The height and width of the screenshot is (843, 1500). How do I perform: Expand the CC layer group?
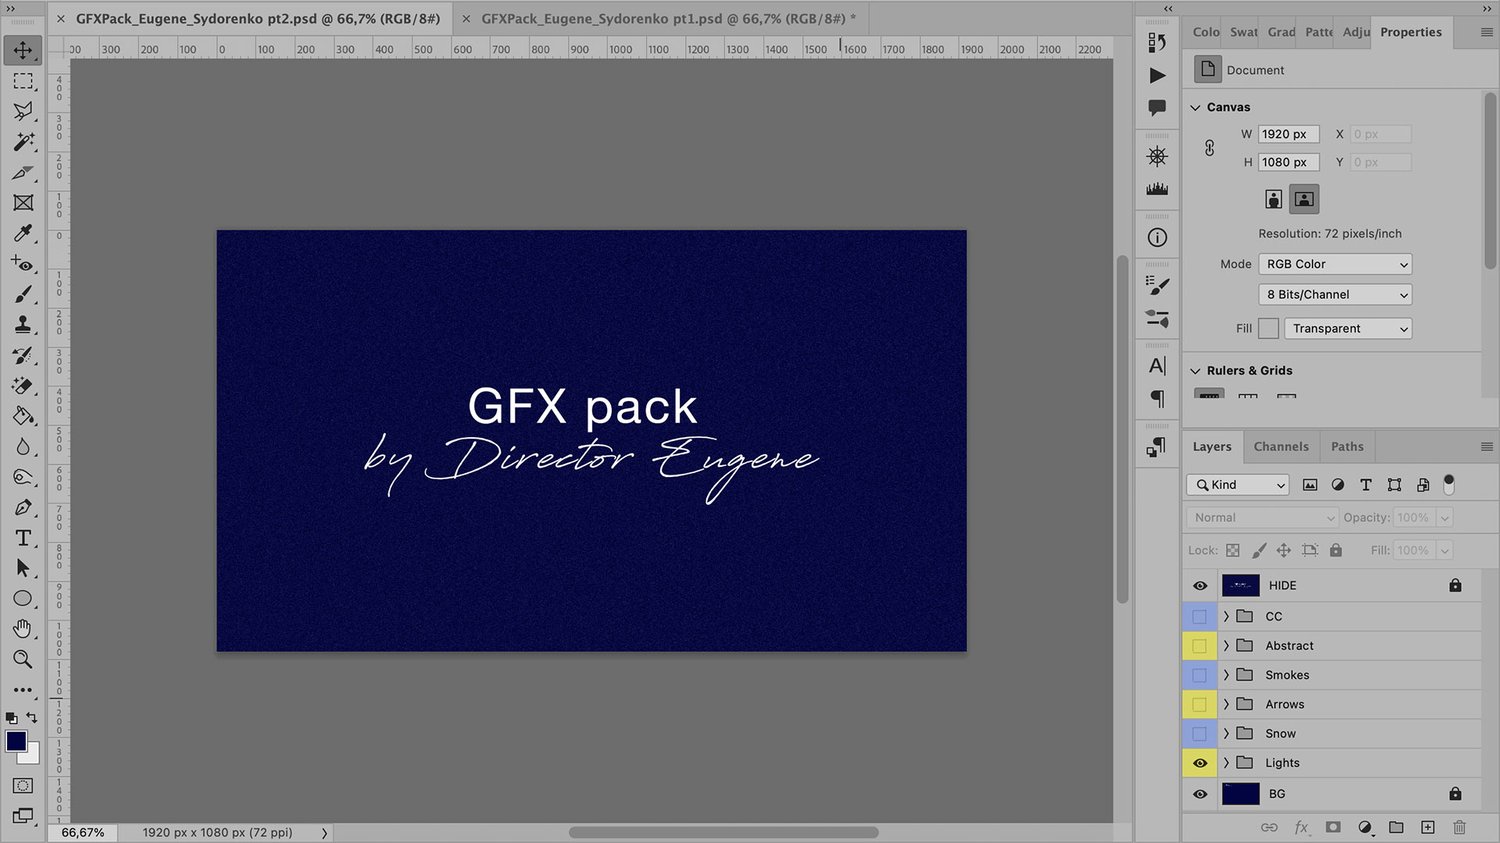(x=1226, y=617)
